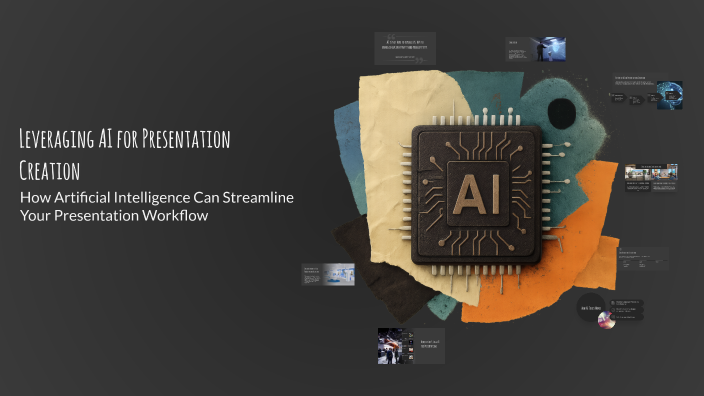Viewport: 704px width, 396px height.
Task: Open the slide with the blue-white exhibition image
Action: [x=328, y=274]
